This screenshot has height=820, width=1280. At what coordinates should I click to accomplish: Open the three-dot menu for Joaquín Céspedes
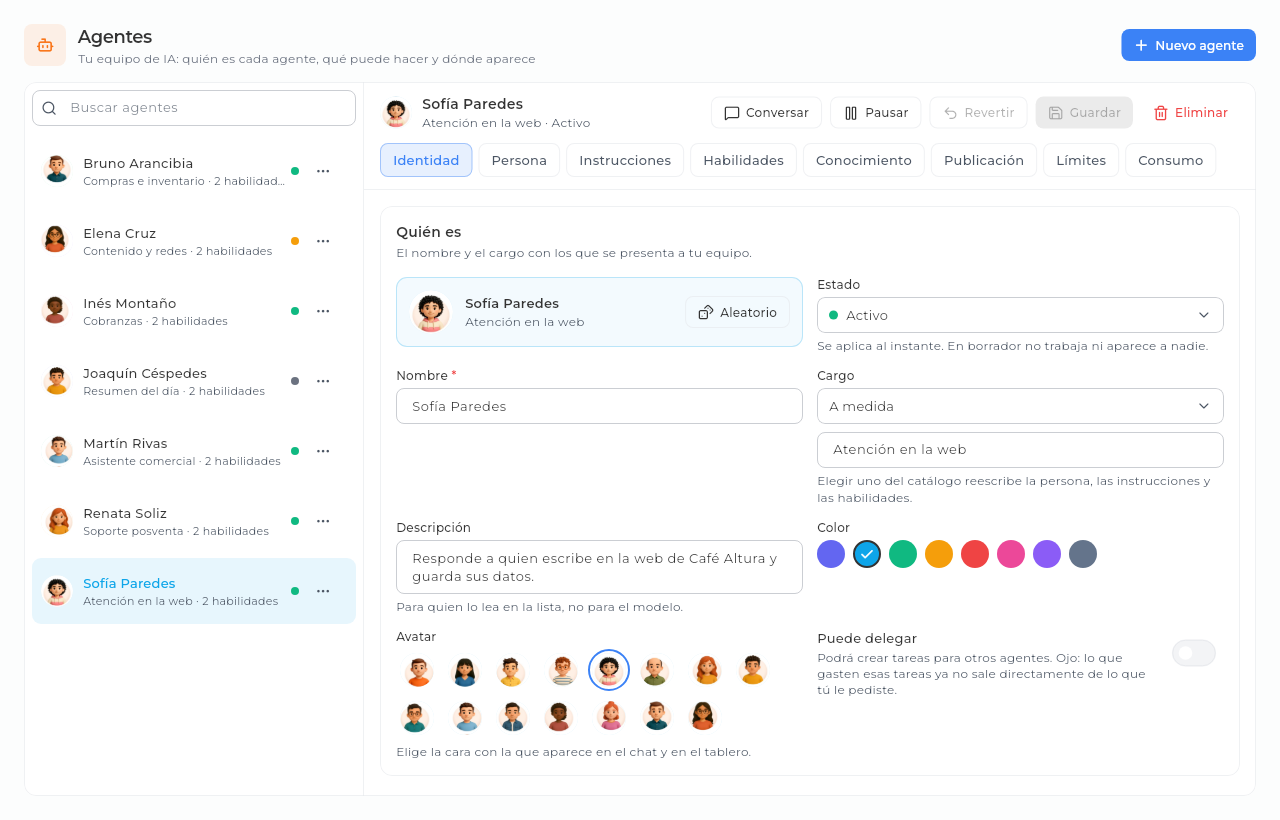(323, 381)
